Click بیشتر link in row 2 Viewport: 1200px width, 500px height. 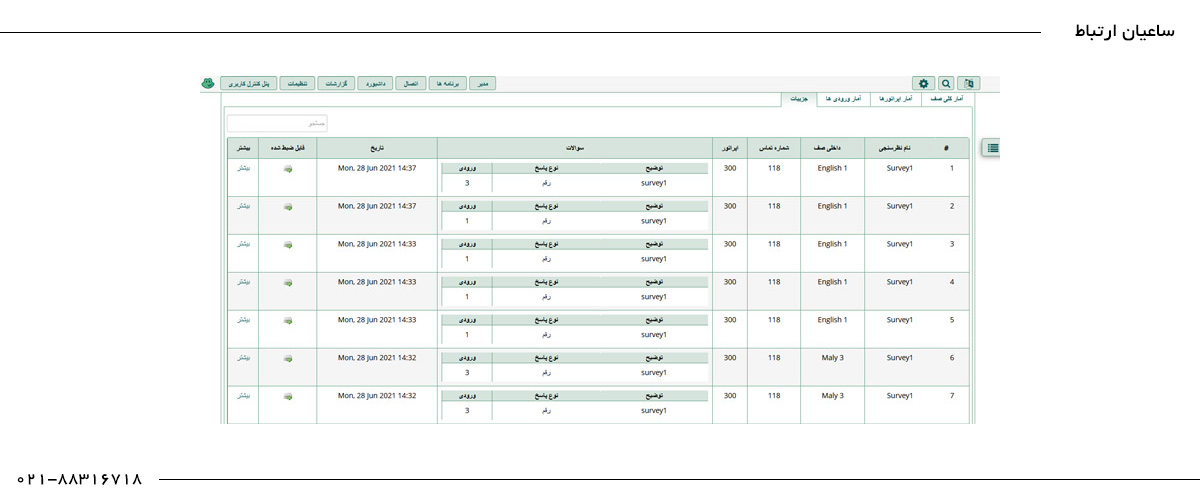(243, 206)
